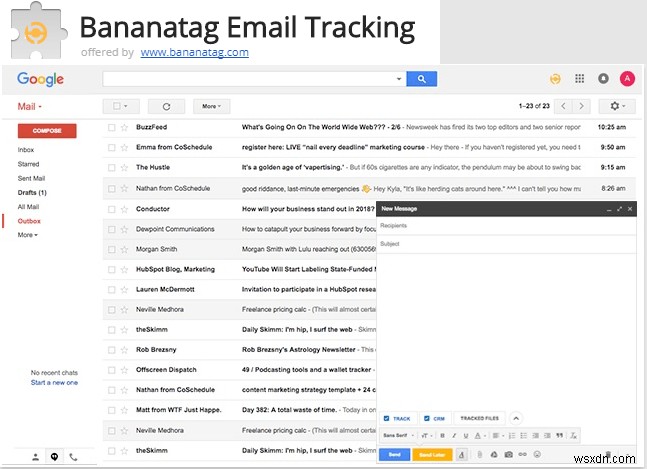Click the Subject field
The width and height of the screenshot is (647, 469).
tap(506, 244)
